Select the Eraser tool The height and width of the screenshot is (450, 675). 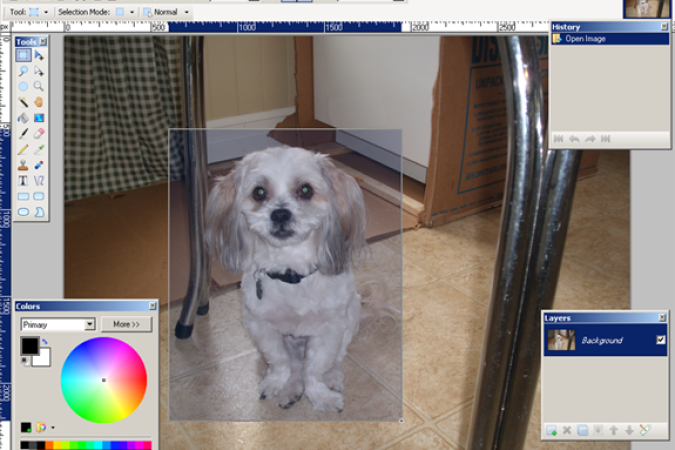(x=39, y=133)
